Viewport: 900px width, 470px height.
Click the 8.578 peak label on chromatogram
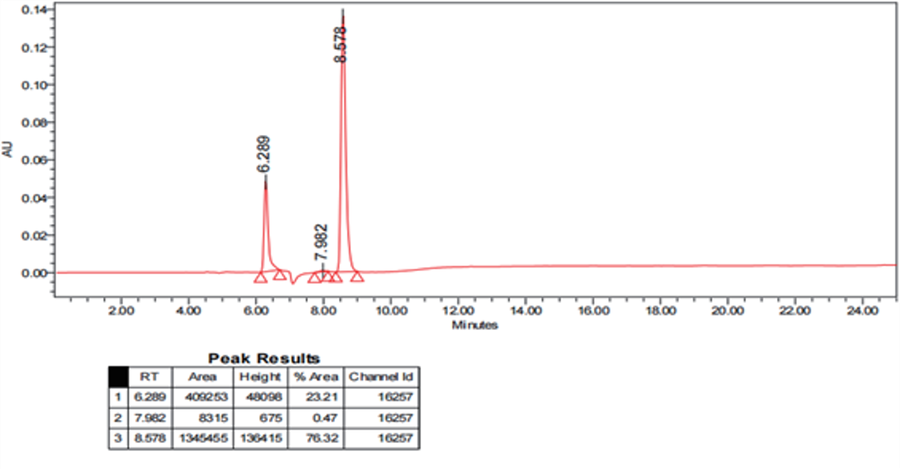[x=341, y=44]
